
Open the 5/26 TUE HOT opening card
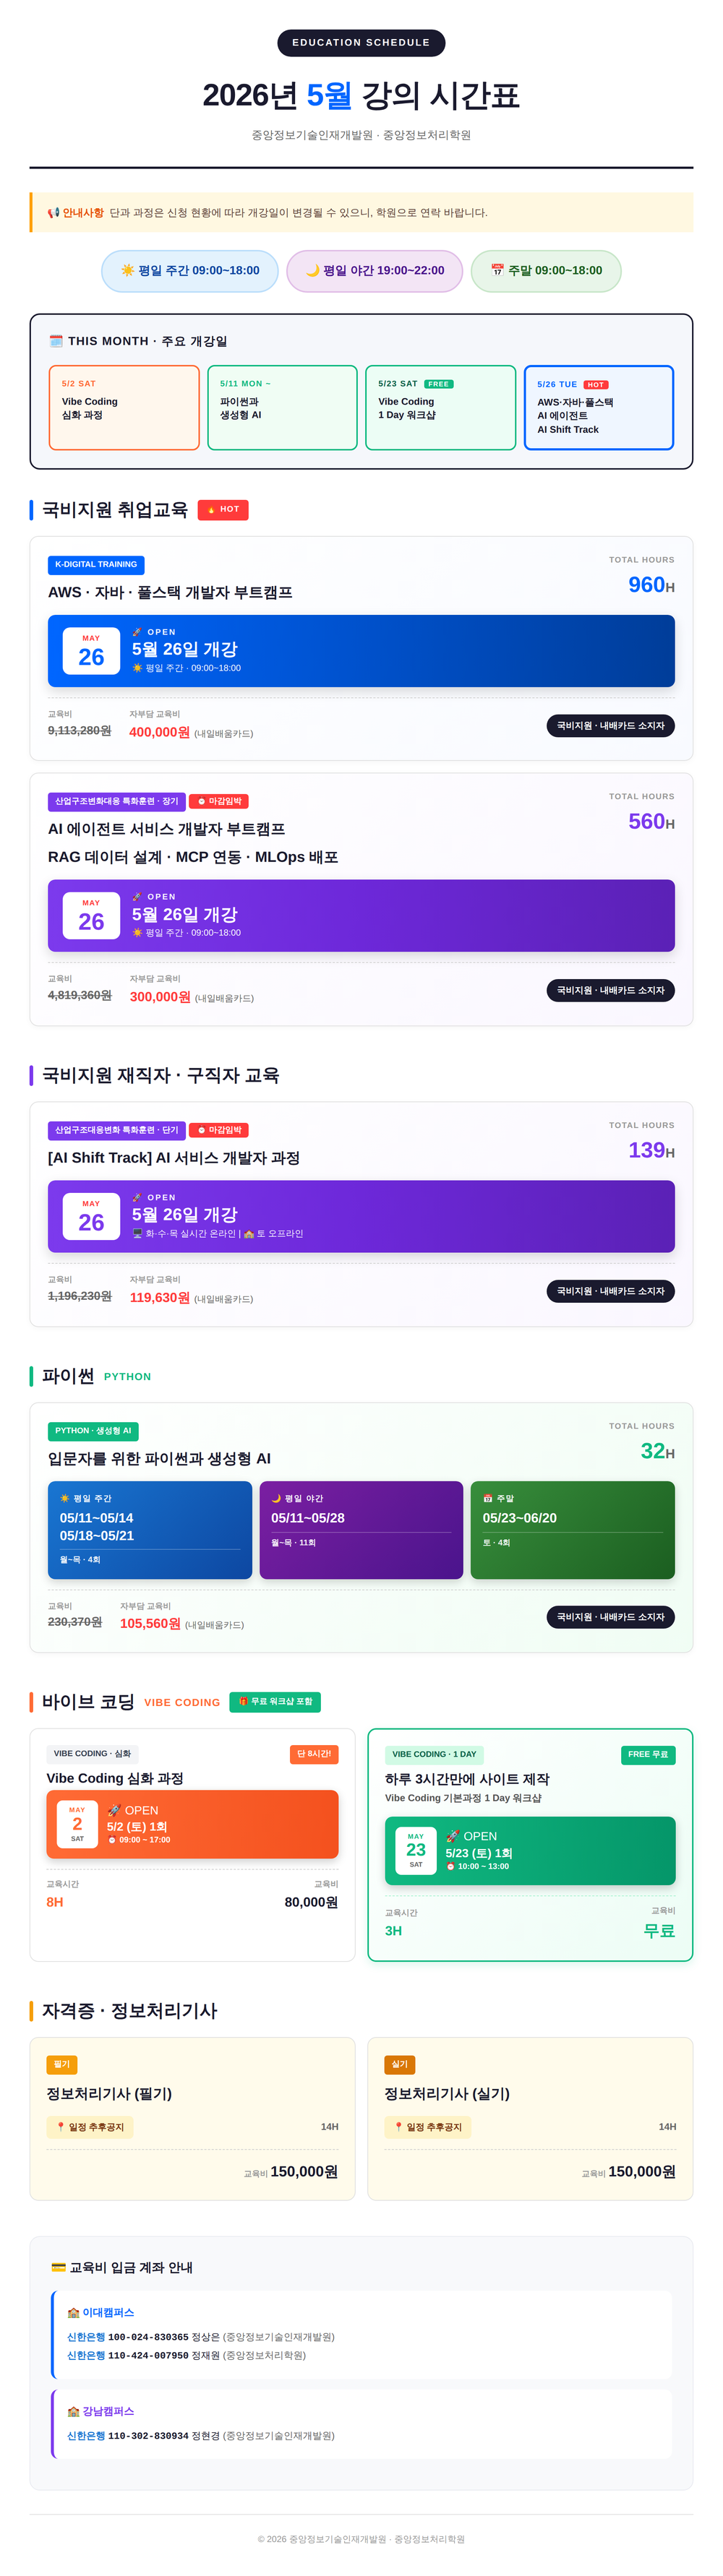[x=598, y=408]
